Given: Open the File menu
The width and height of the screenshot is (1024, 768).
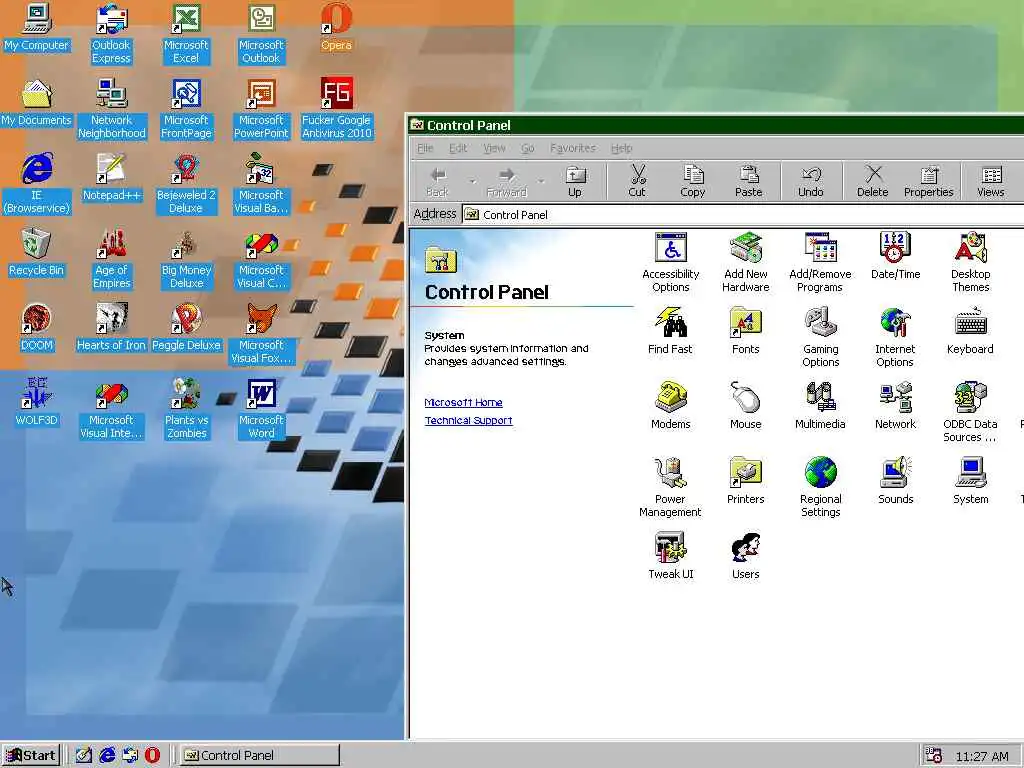Looking at the screenshot, I should [425, 148].
